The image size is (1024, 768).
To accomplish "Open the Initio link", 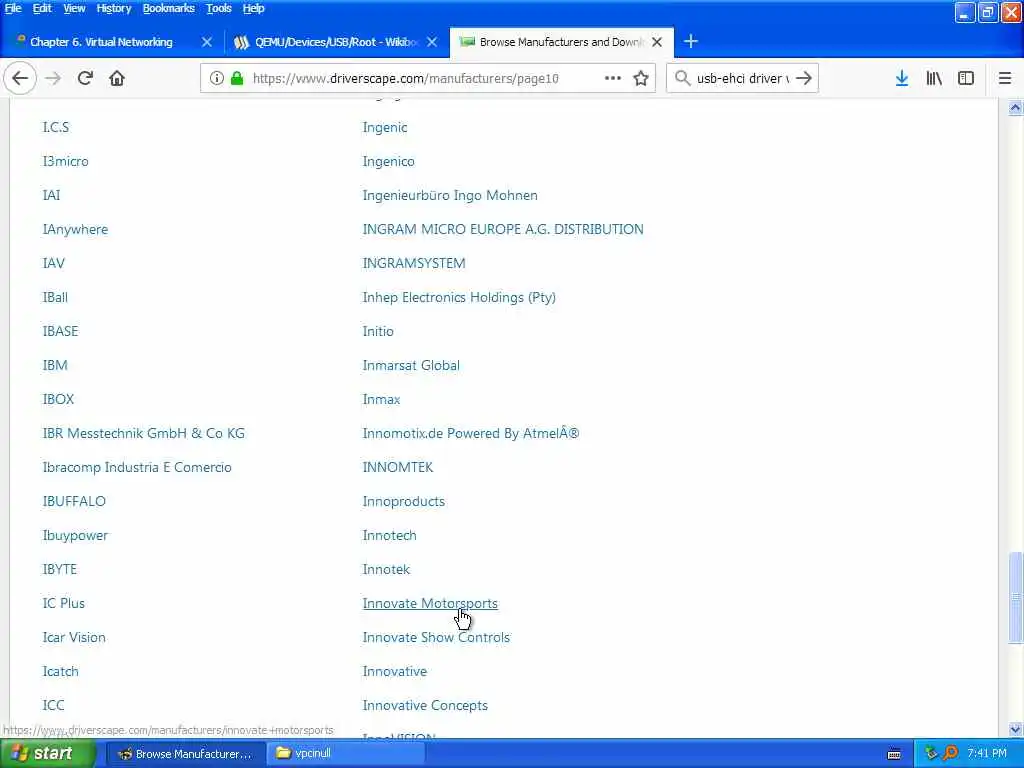I will pyautogui.click(x=378, y=331).
